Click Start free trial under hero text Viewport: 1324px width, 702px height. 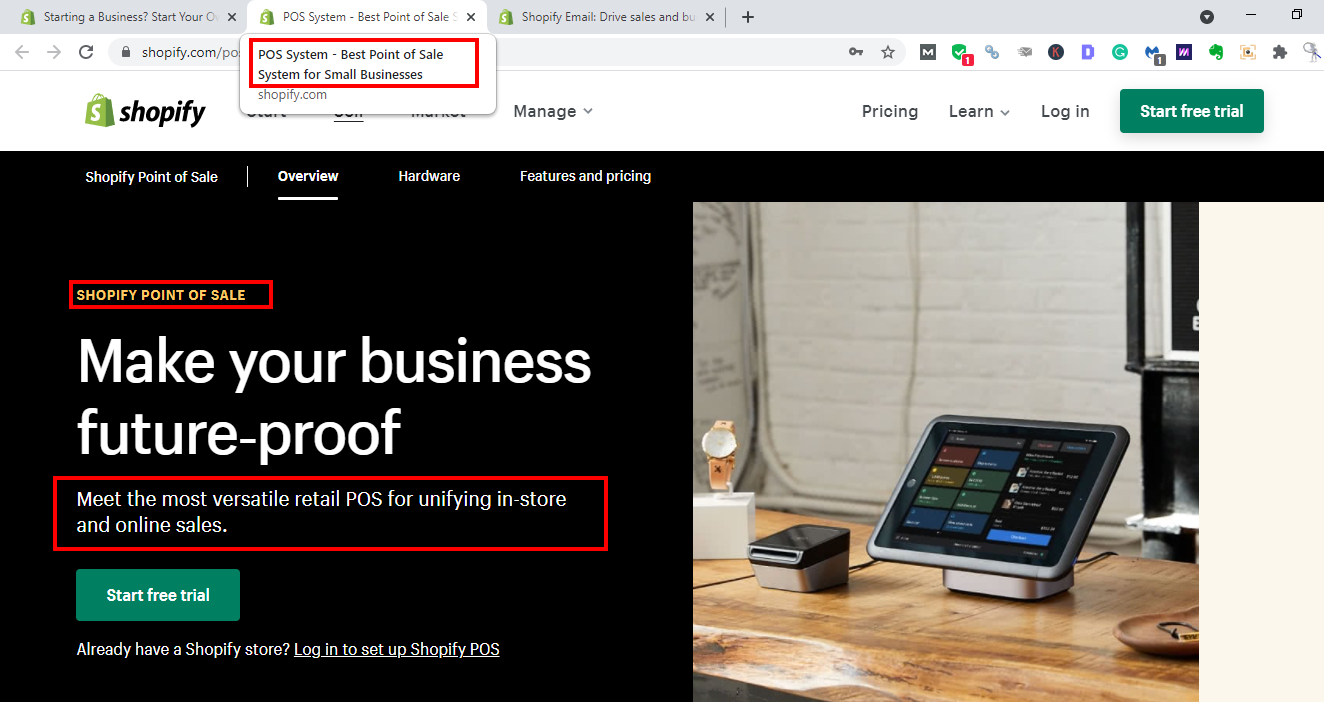point(158,595)
